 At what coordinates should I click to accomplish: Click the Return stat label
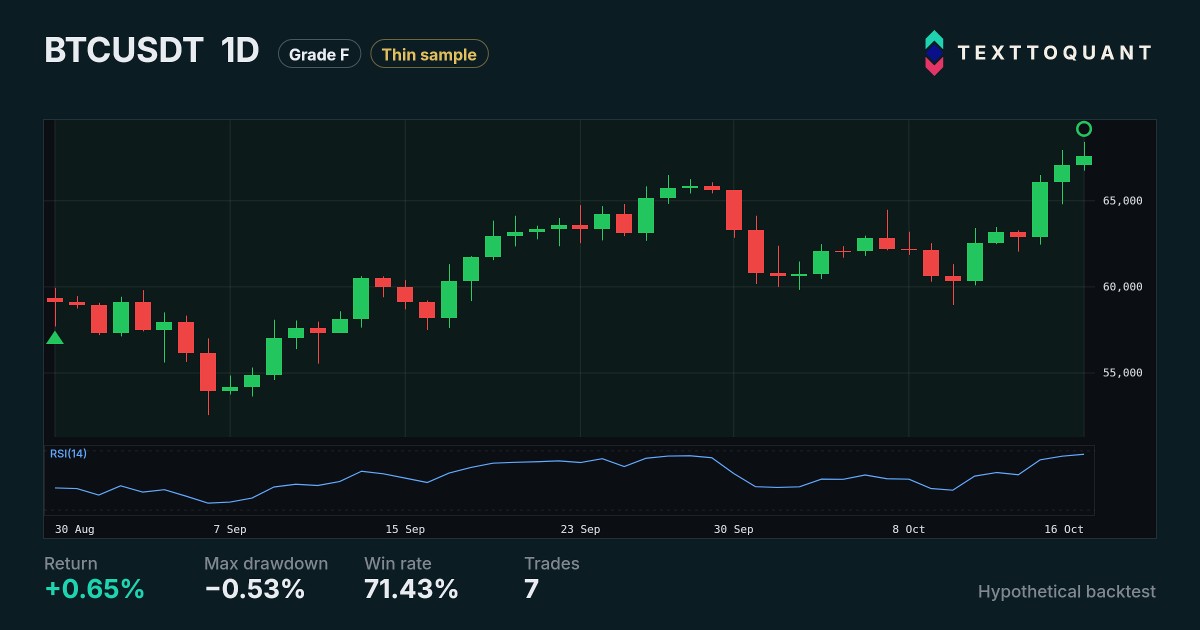pos(71,564)
